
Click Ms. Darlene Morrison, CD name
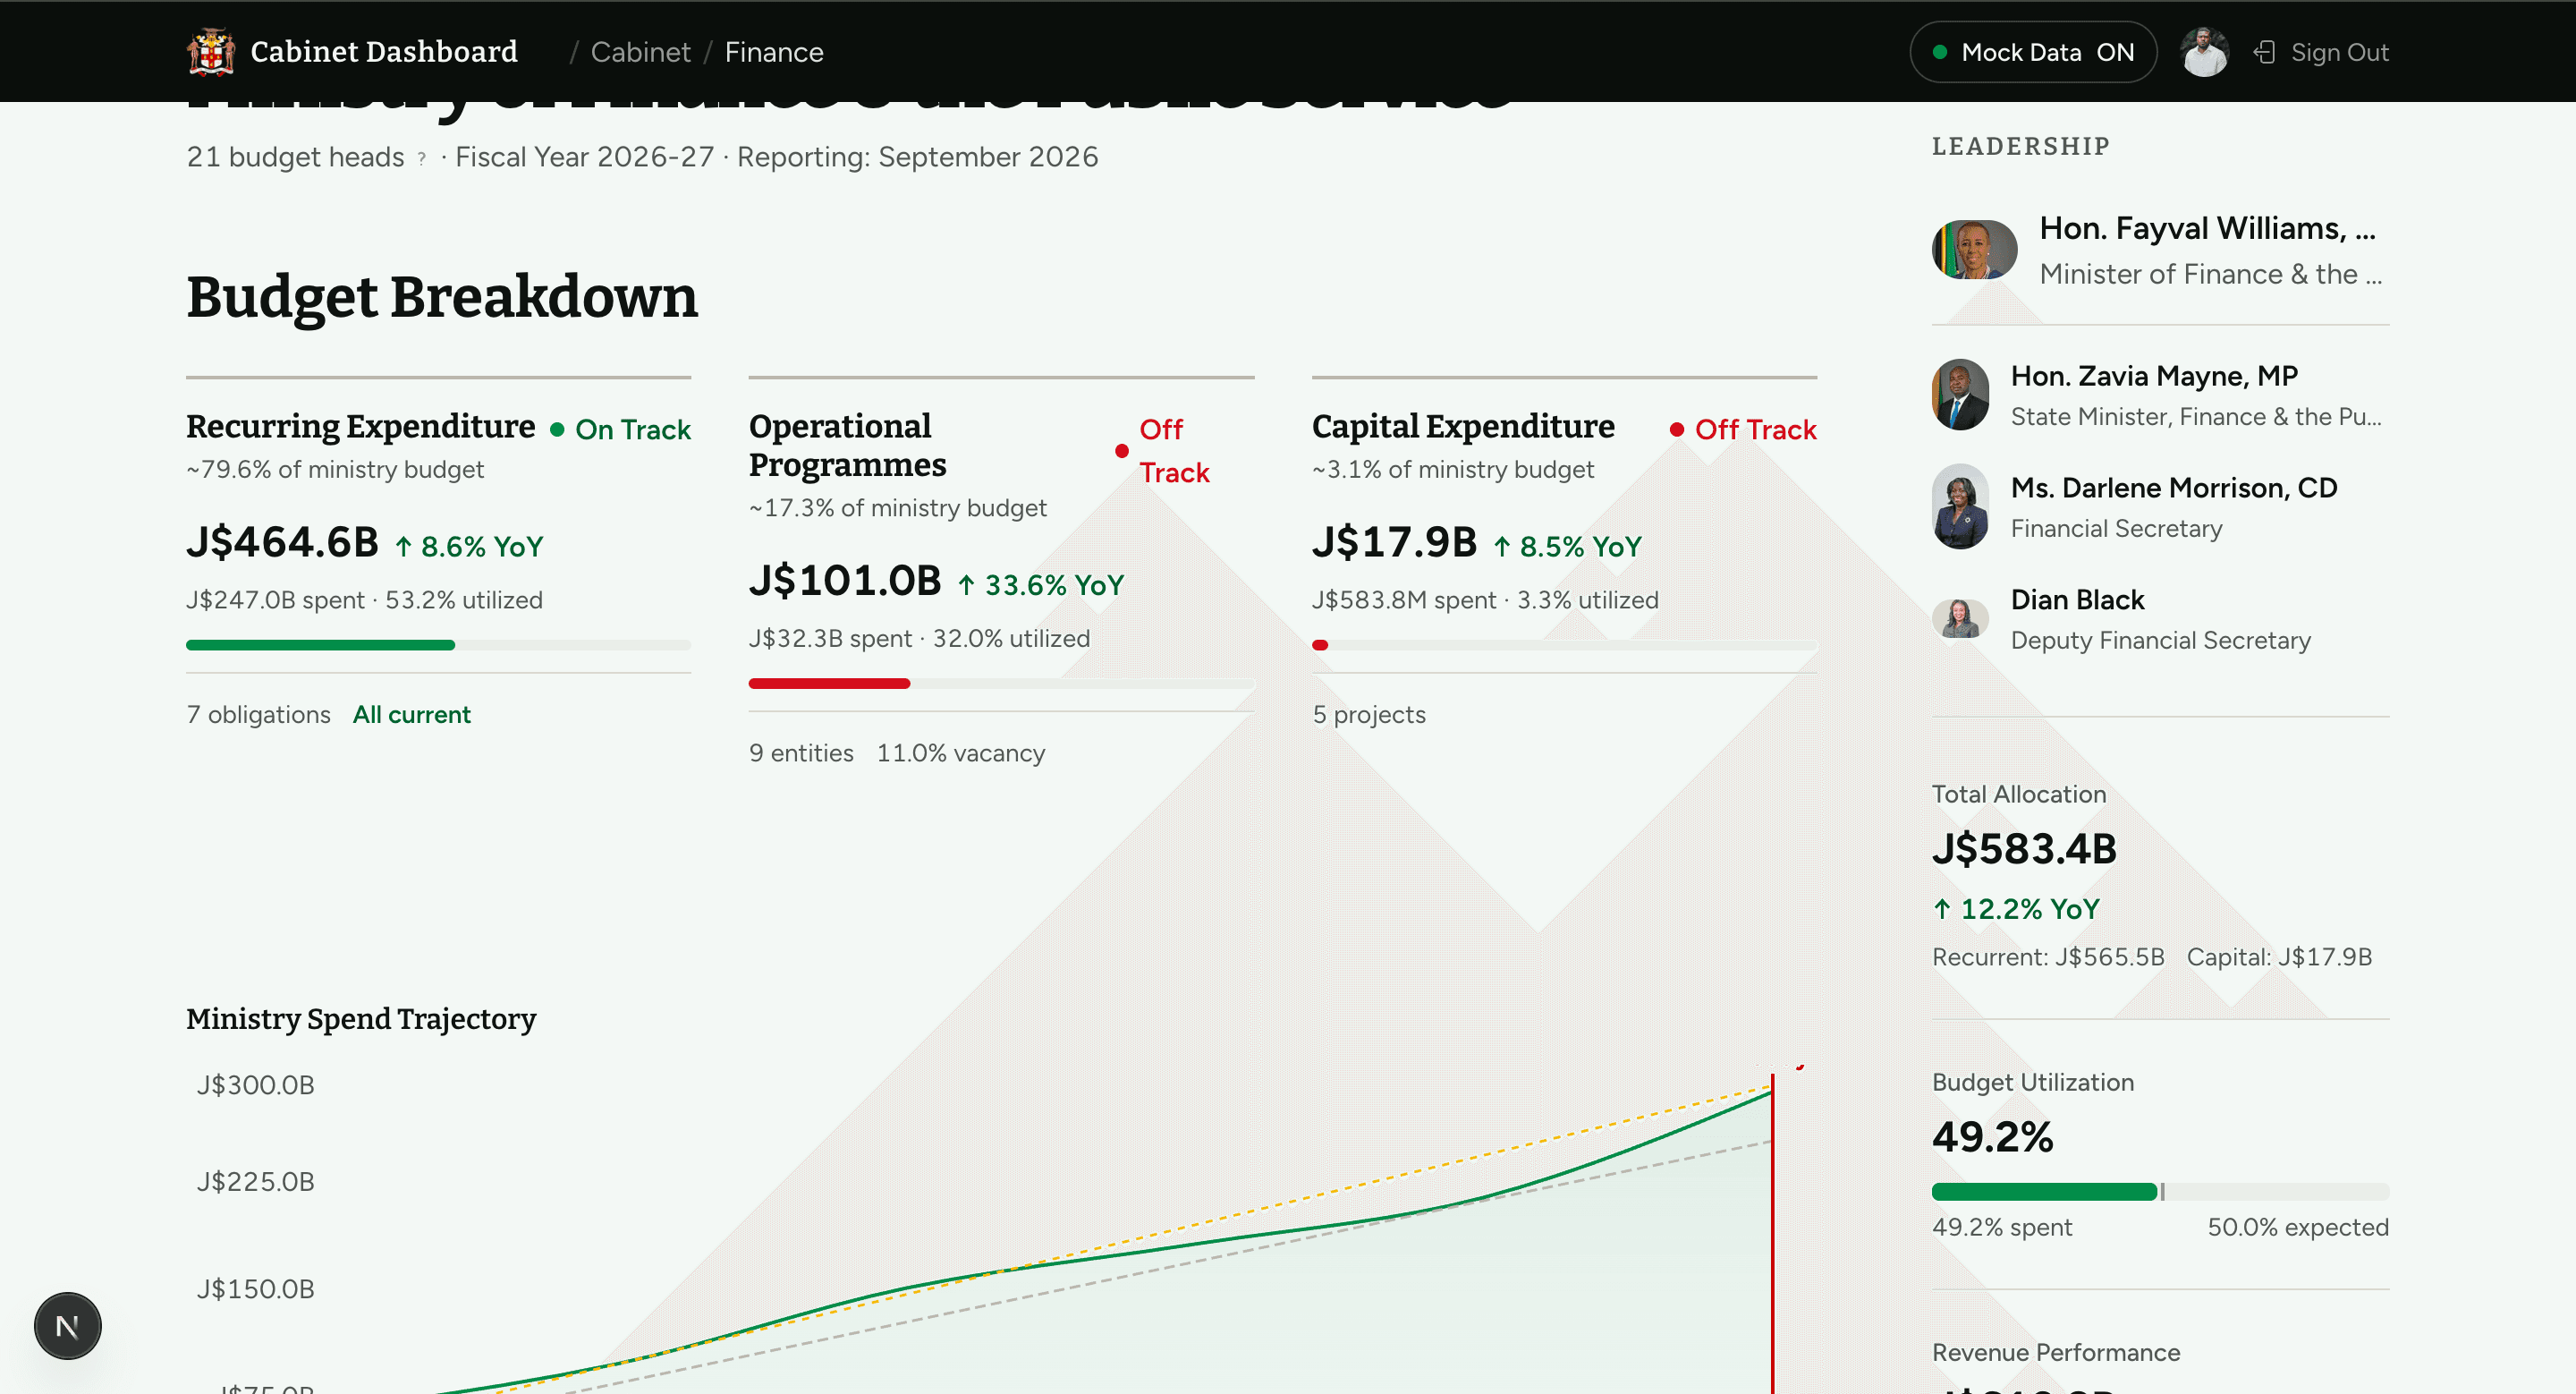(2174, 488)
